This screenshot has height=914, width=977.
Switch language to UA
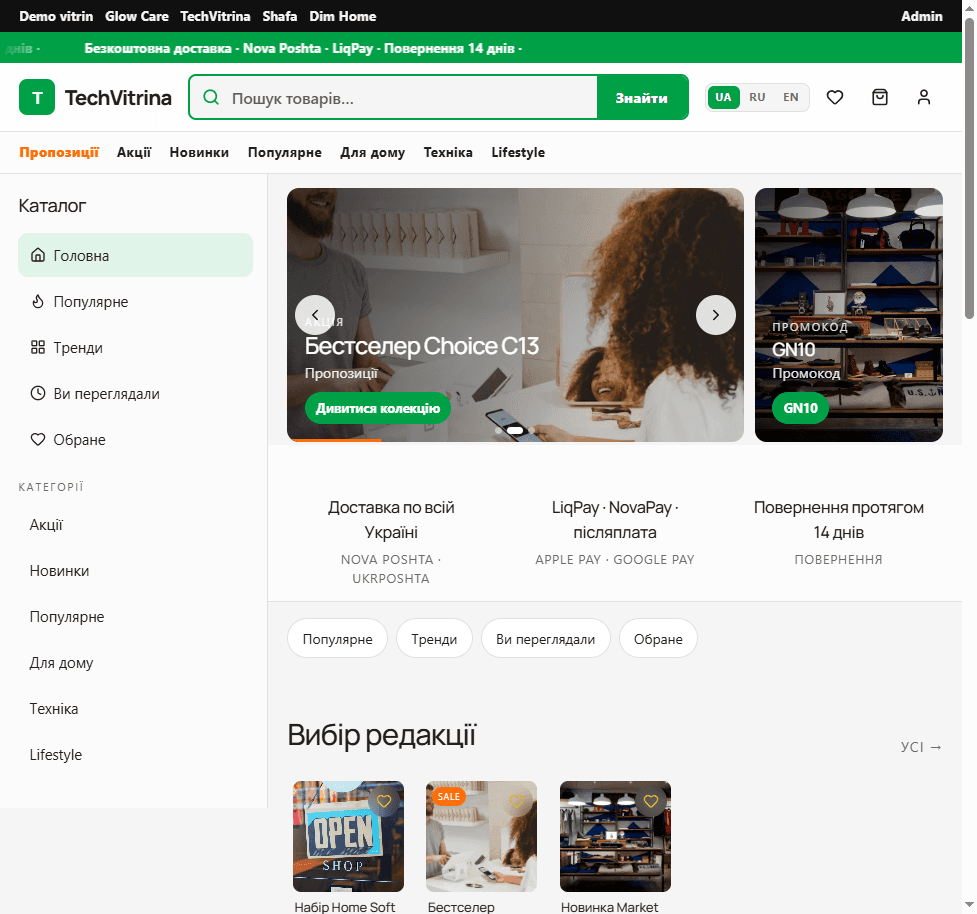(723, 97)
